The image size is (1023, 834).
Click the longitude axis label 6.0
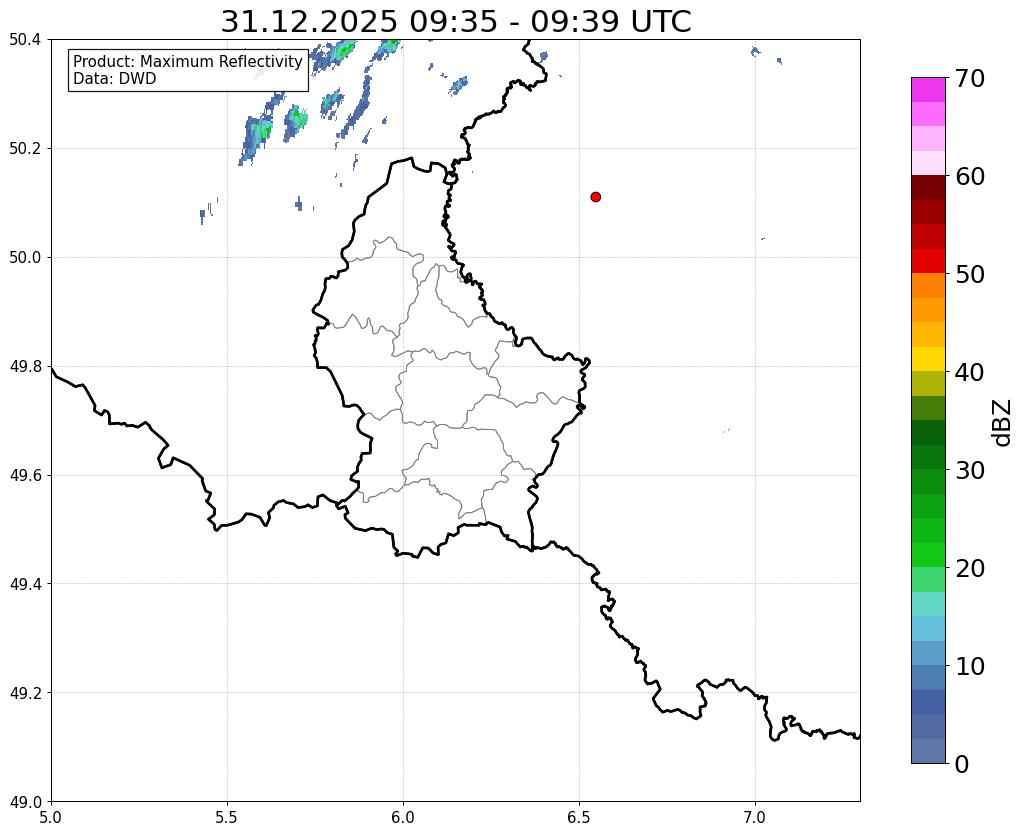pyautogui.click(x=403, y=817)
